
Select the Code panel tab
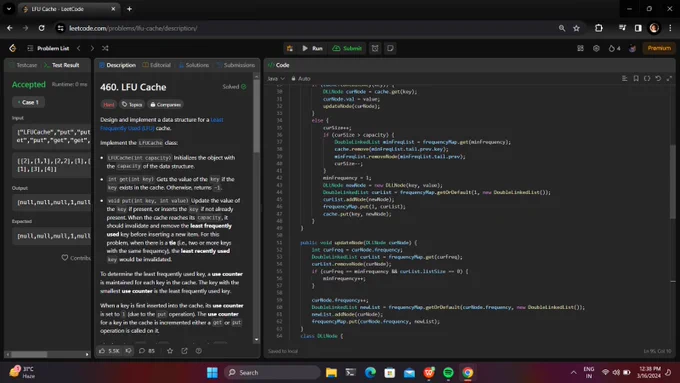click(x=278, y=65)
